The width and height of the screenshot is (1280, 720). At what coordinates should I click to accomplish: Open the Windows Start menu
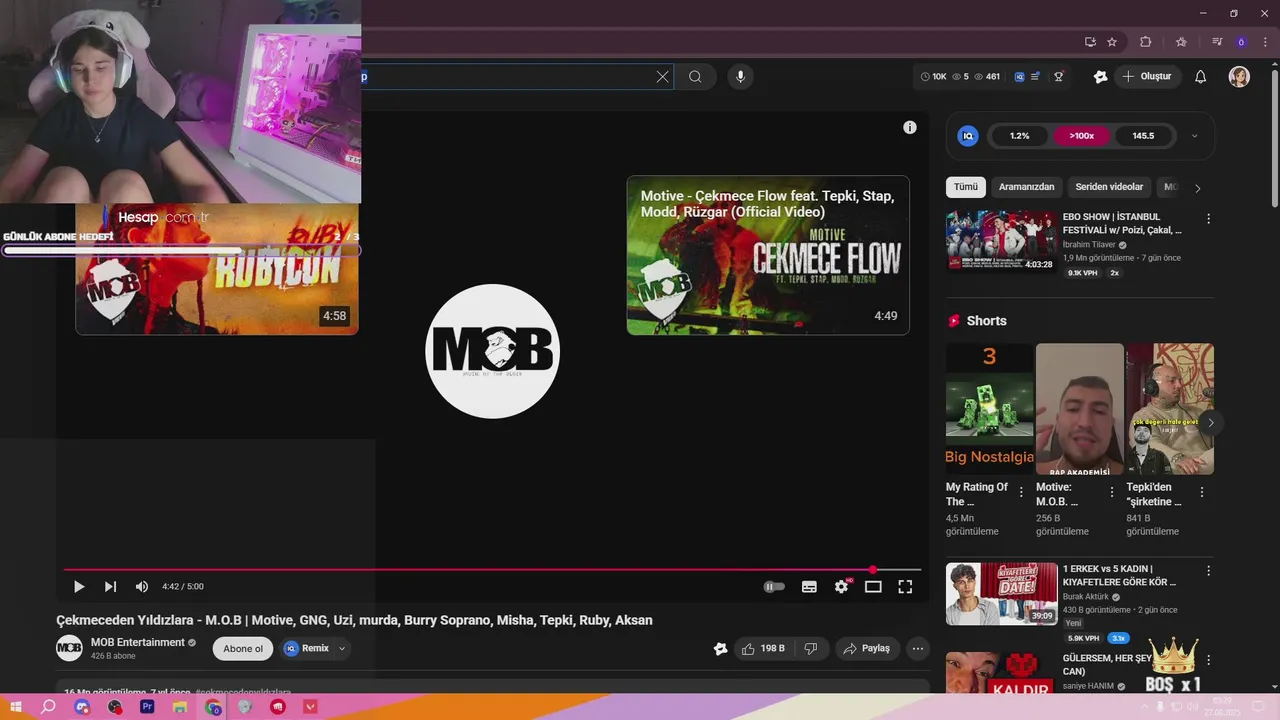tap(16, 707)
